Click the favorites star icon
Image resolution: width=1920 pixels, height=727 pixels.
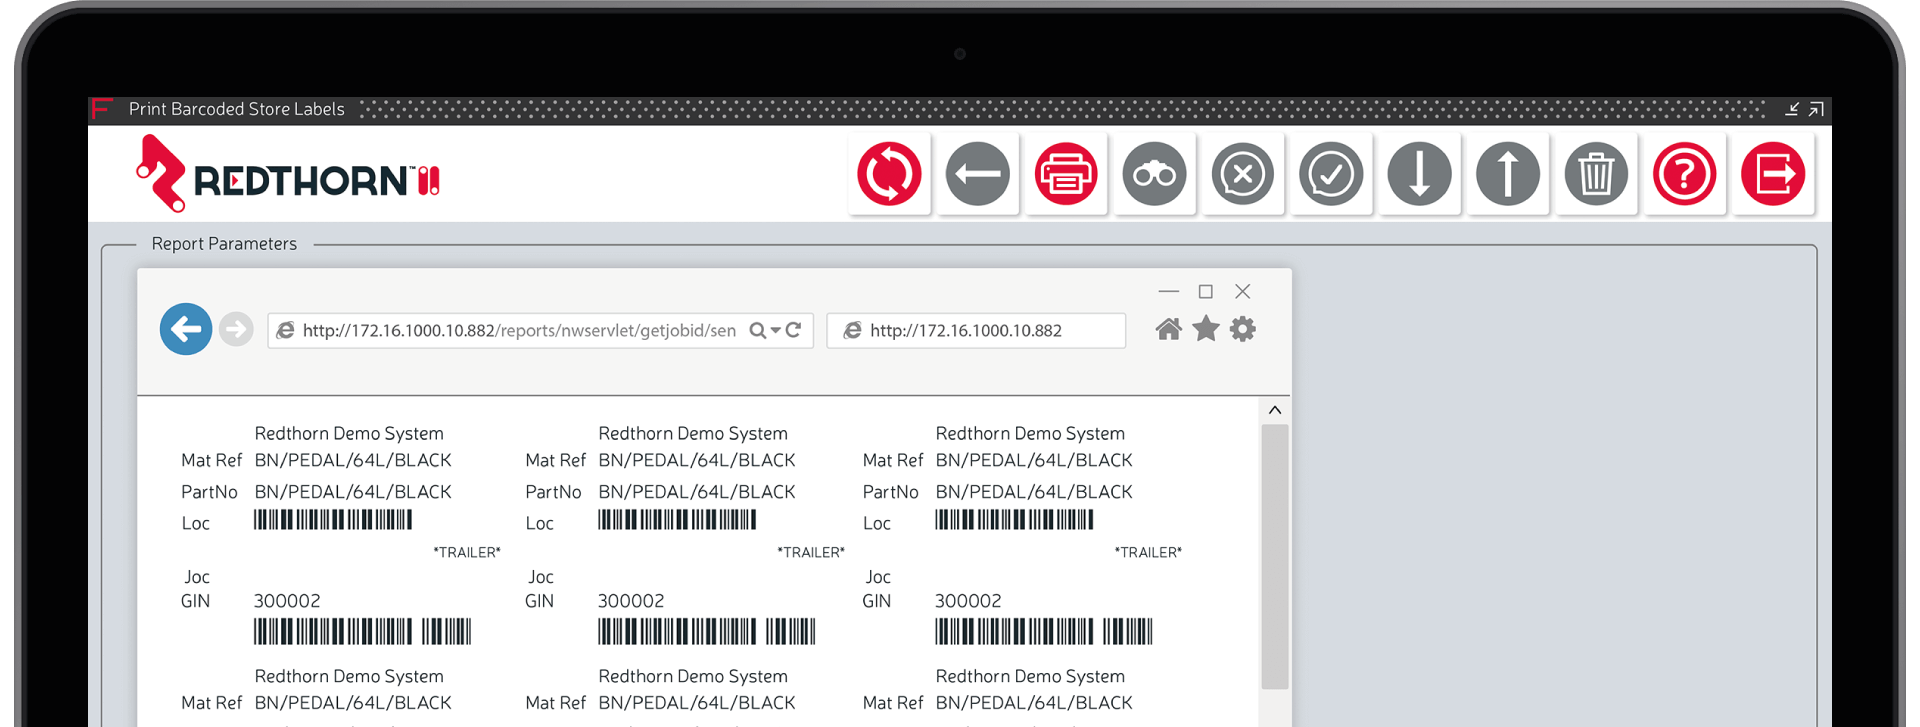(1206, 328)
